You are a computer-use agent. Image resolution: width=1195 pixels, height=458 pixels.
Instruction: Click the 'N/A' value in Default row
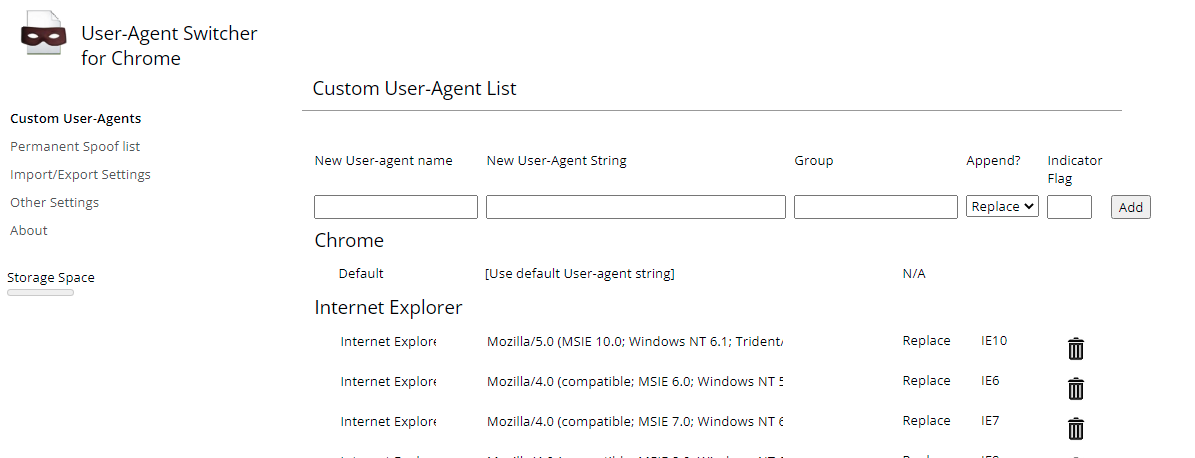(914, 274)
